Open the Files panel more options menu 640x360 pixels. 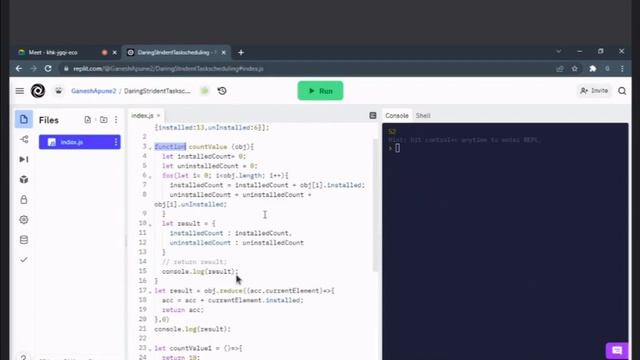(x=116, y=120)
